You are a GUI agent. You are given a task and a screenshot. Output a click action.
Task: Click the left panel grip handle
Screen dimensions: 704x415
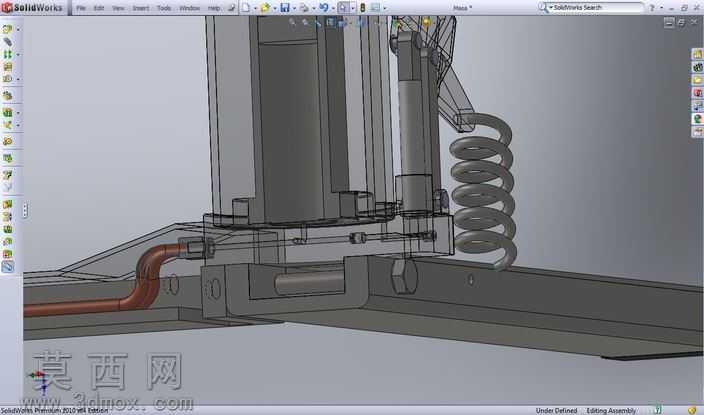coord(25,210)
